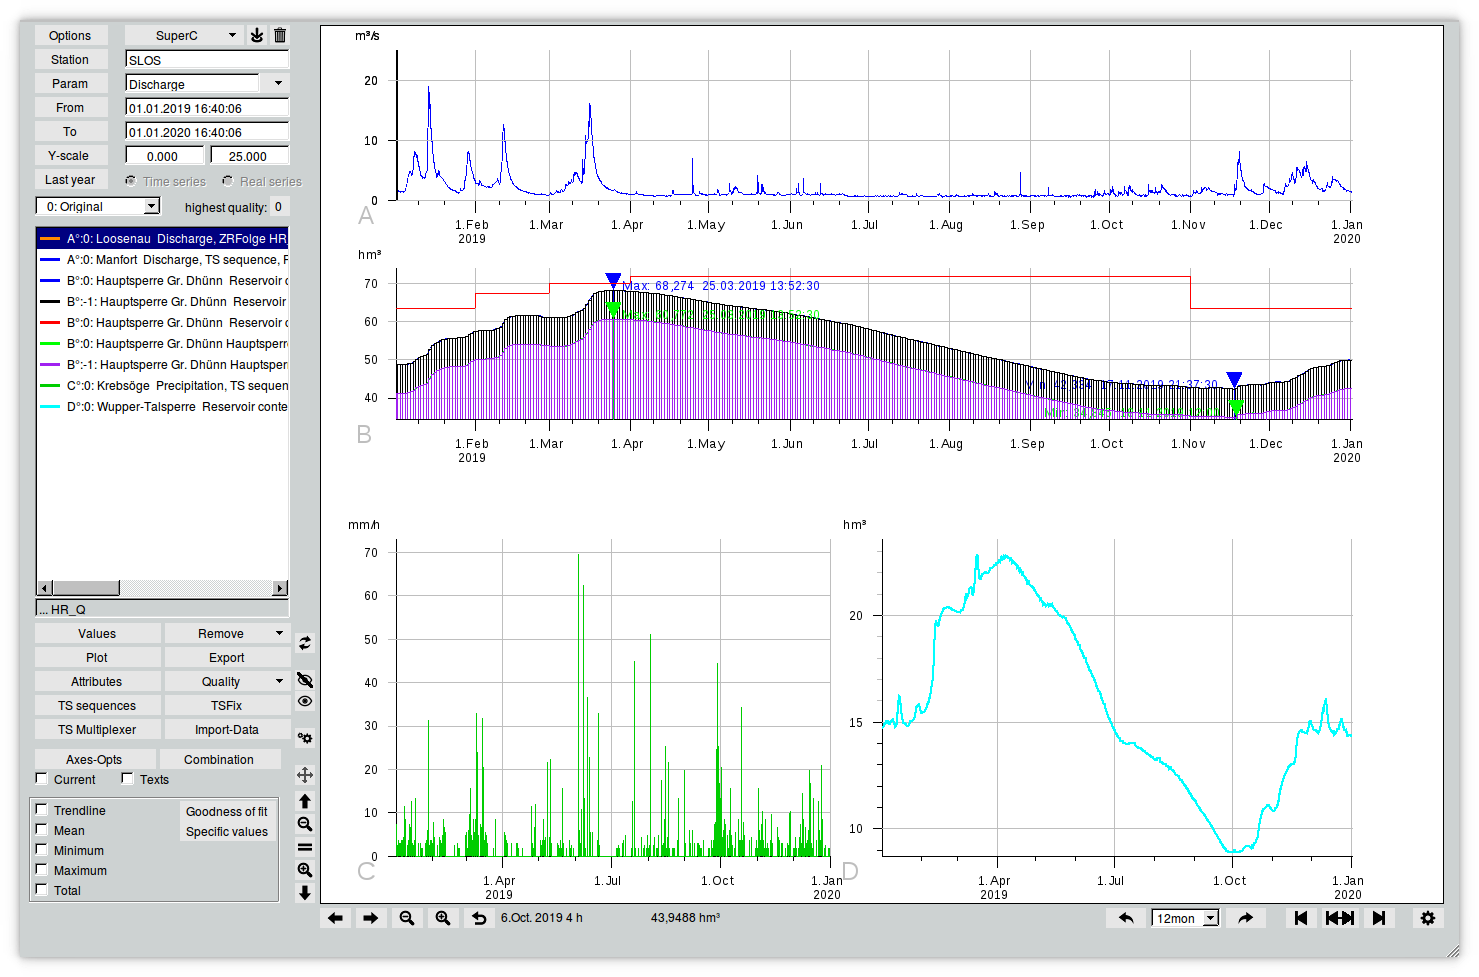The width and height of the screenshot is (1479, 977).
Task: Open the gear settings at bottom right
Action: [x=1427, y=918]
